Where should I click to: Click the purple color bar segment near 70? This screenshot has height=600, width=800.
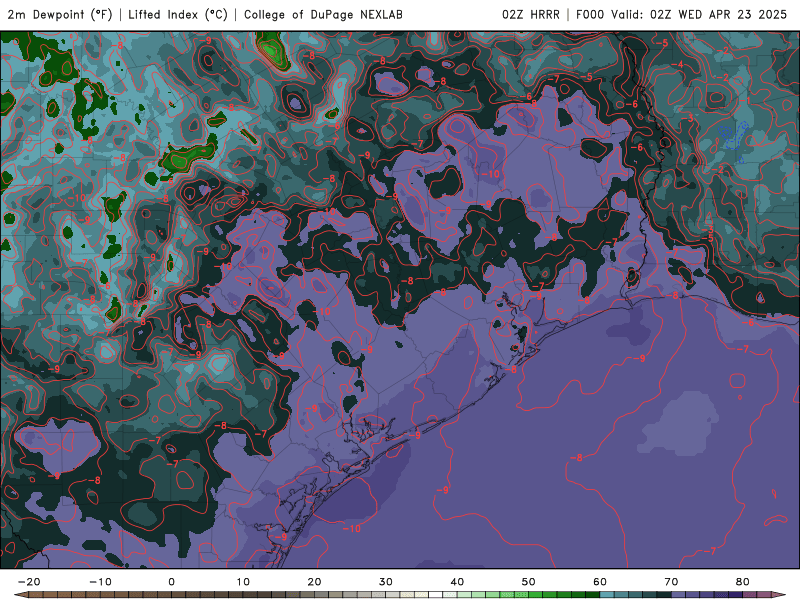click(x=679, y=595)
